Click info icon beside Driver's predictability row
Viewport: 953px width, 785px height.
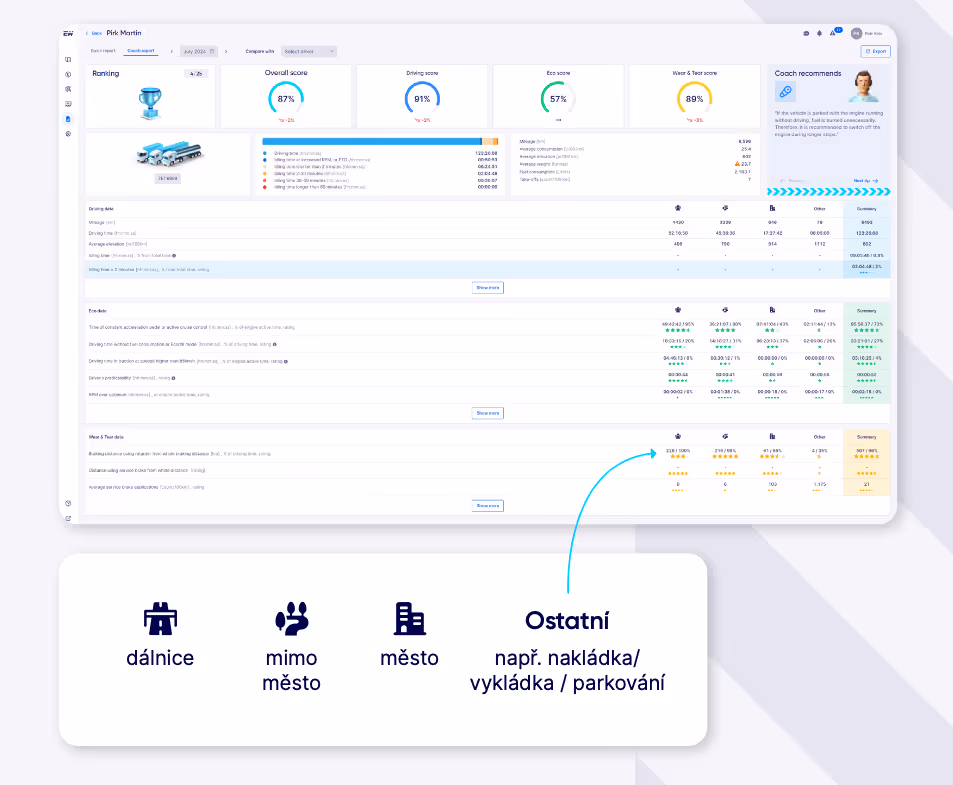coord(173,378)
